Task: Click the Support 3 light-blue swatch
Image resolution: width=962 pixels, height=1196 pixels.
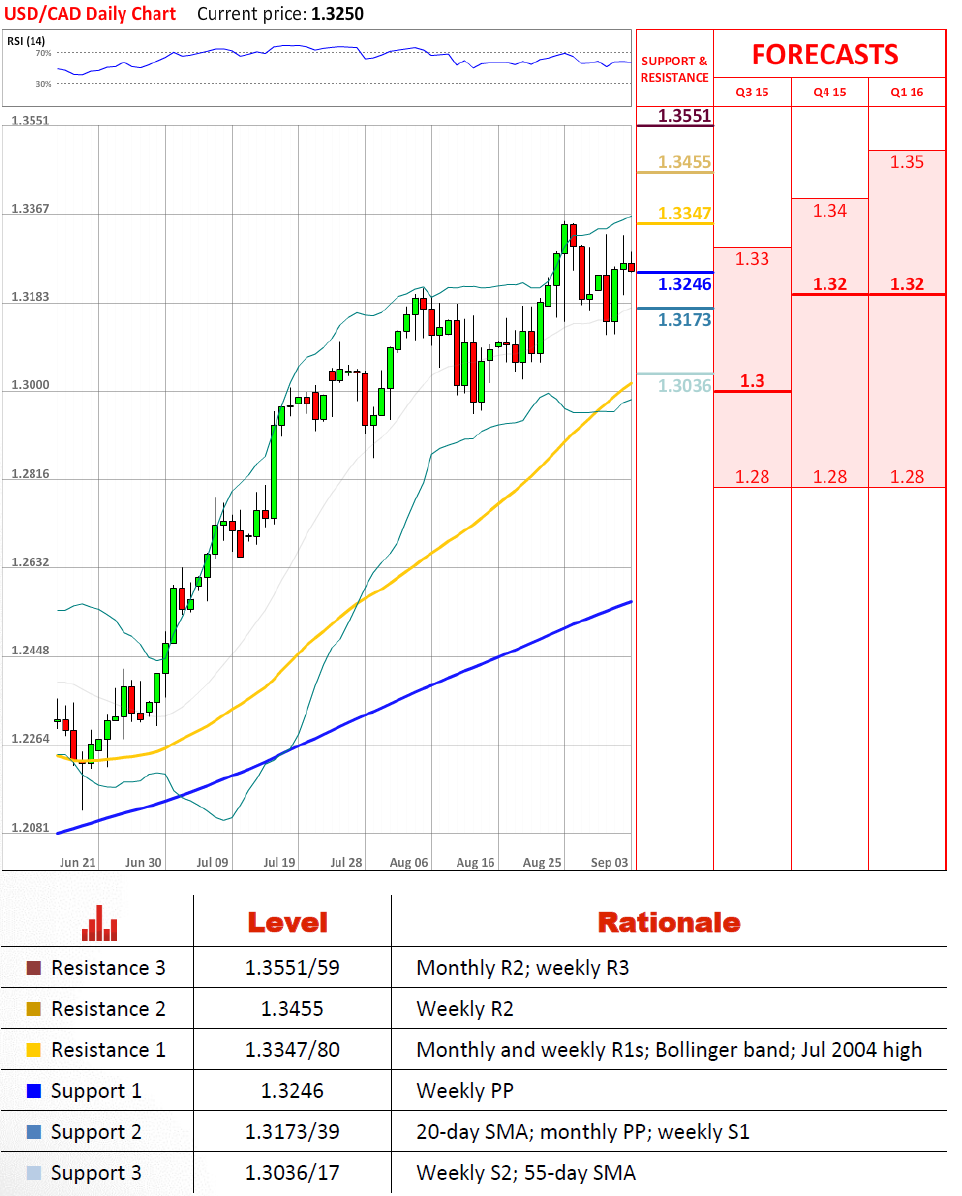Action: coord(34,1173)
